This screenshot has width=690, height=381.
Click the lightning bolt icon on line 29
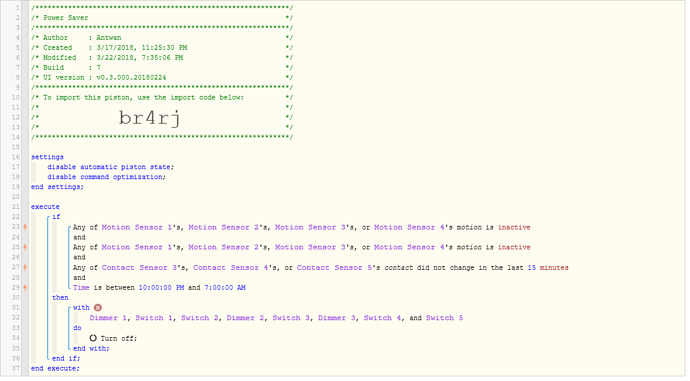[x=25, y=288]
